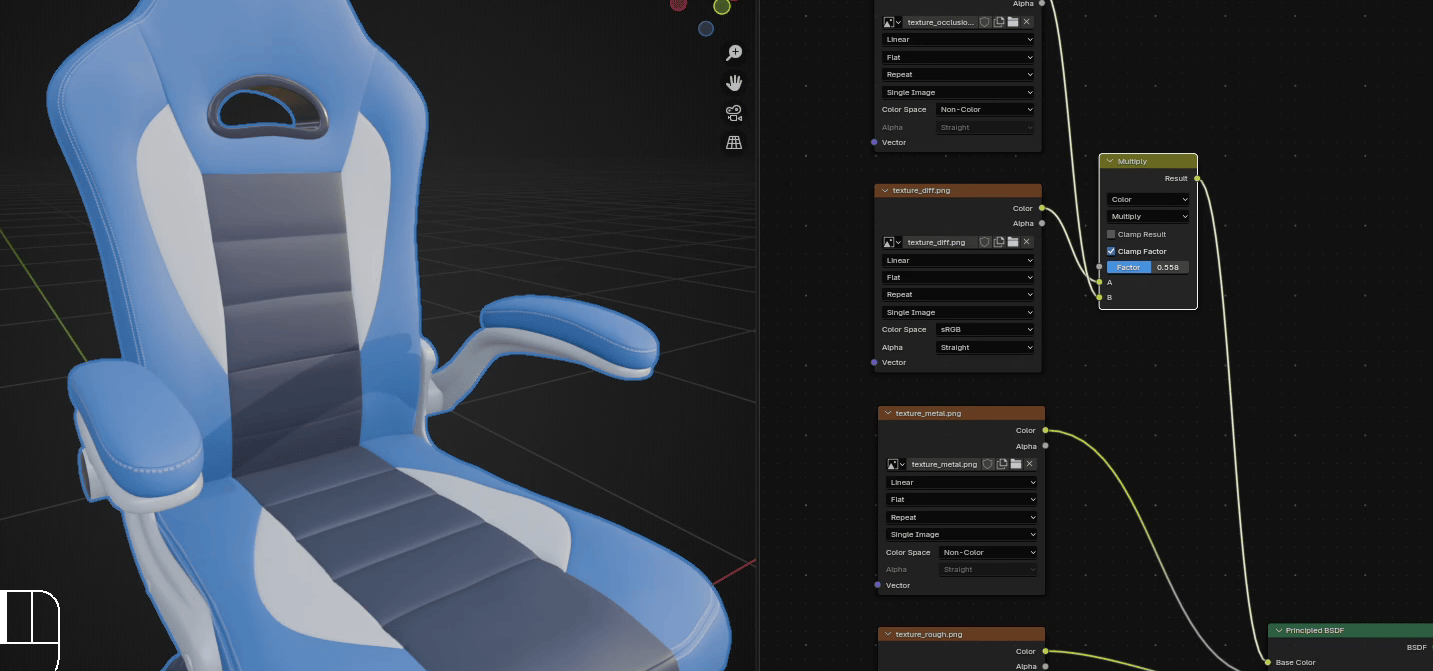The image size is (1433, 671).
Task: Click the Result output socket on Multiply node
Action: (1197, 179)
